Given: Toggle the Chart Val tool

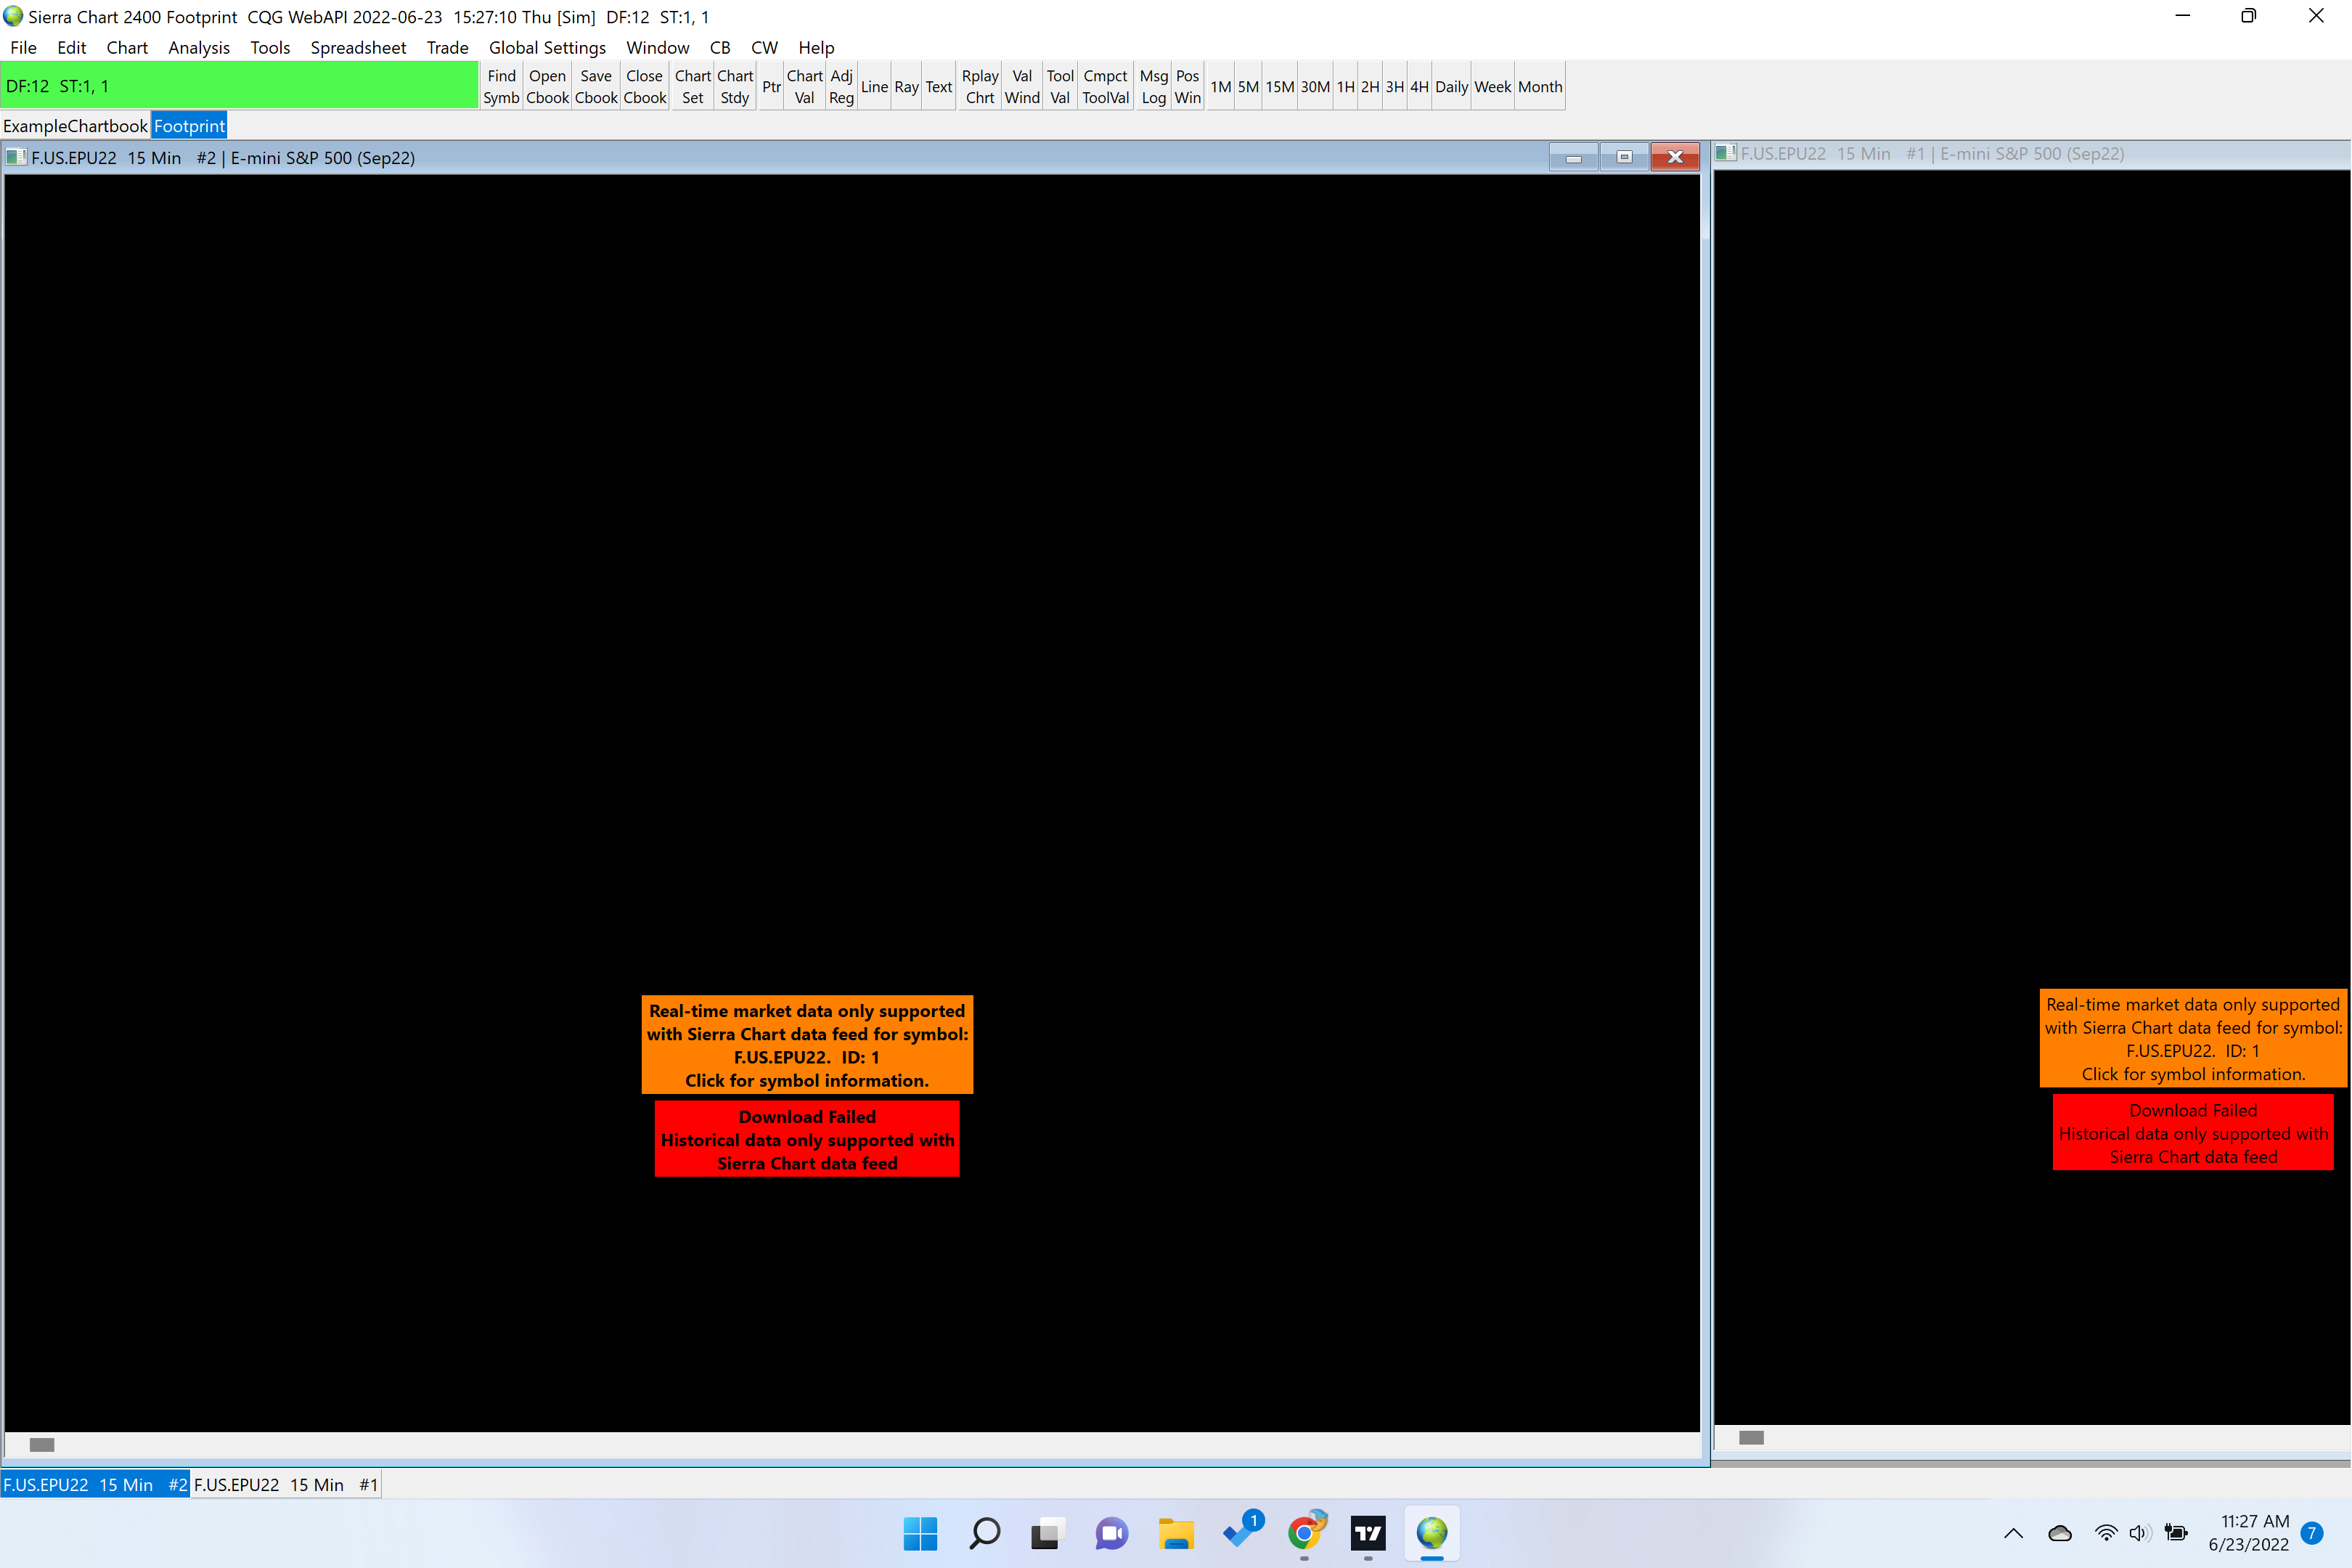Looking at the screenshot, I should (x=804, y=86).
